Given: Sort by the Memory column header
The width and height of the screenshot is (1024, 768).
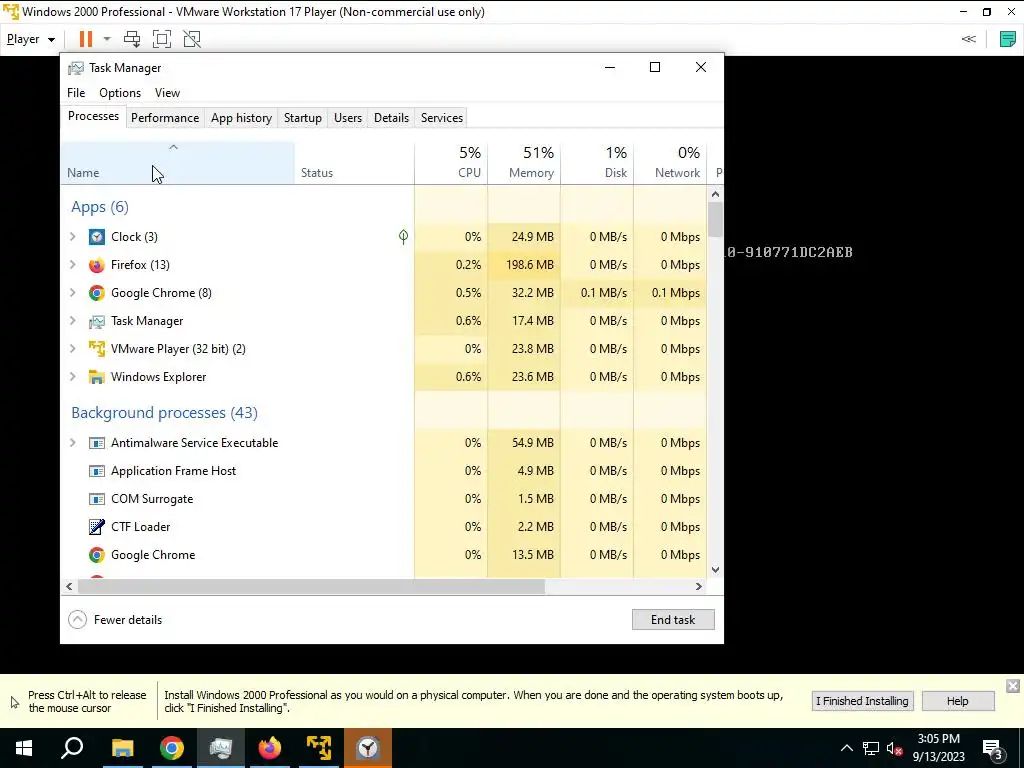Looking at the screenshot, I should coord(524,163).
